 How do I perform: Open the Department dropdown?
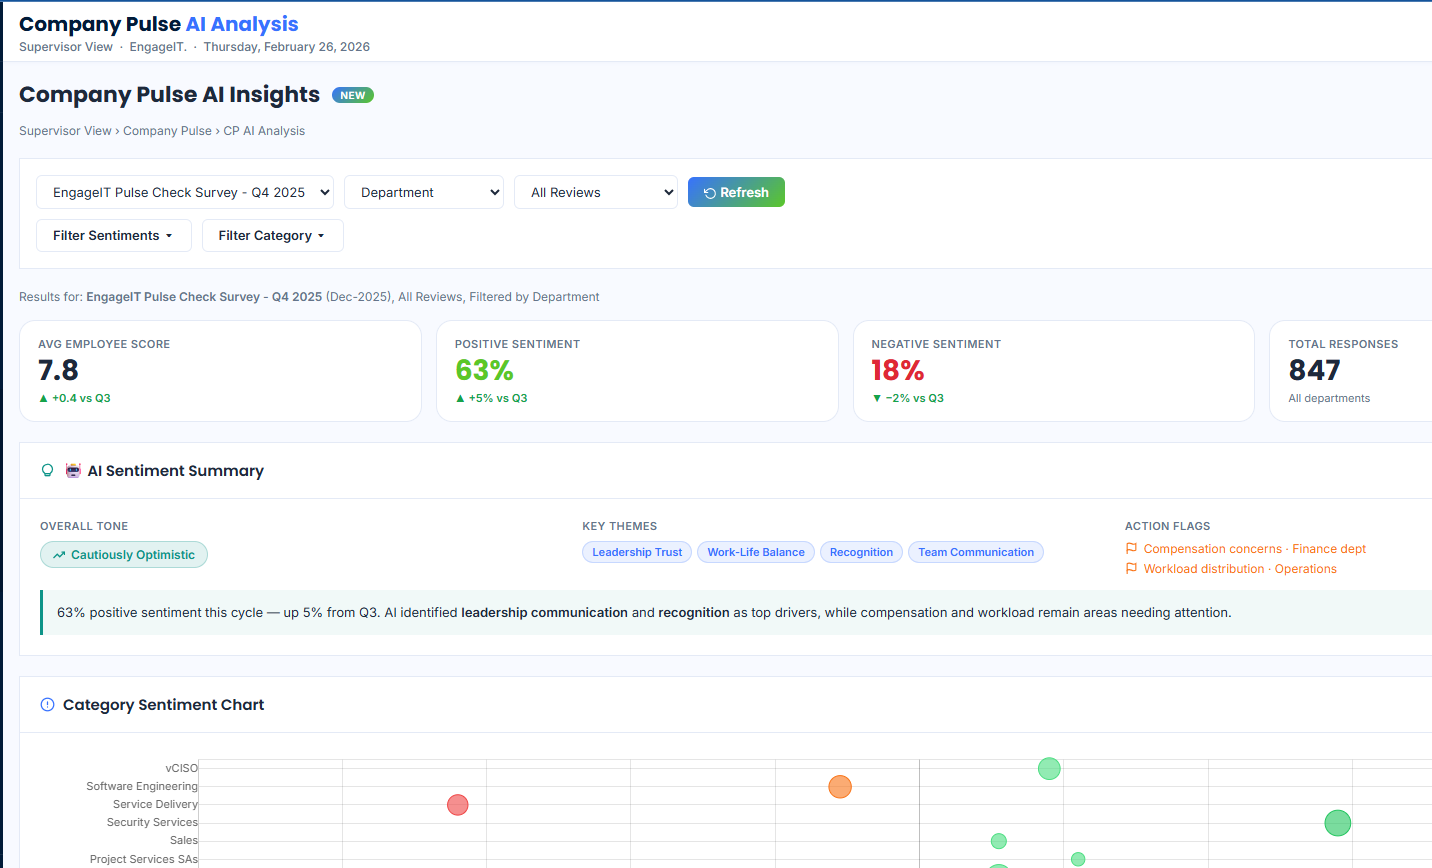click(424, 192)
